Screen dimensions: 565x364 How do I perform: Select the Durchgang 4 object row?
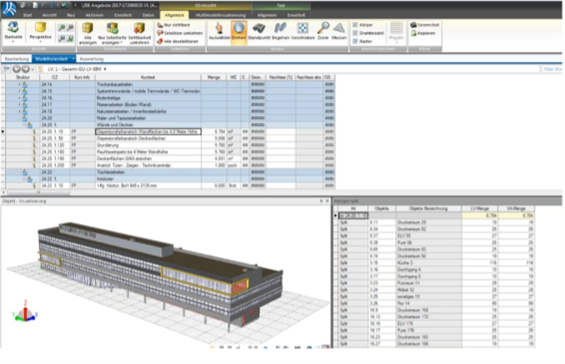[x=435, y=270]
